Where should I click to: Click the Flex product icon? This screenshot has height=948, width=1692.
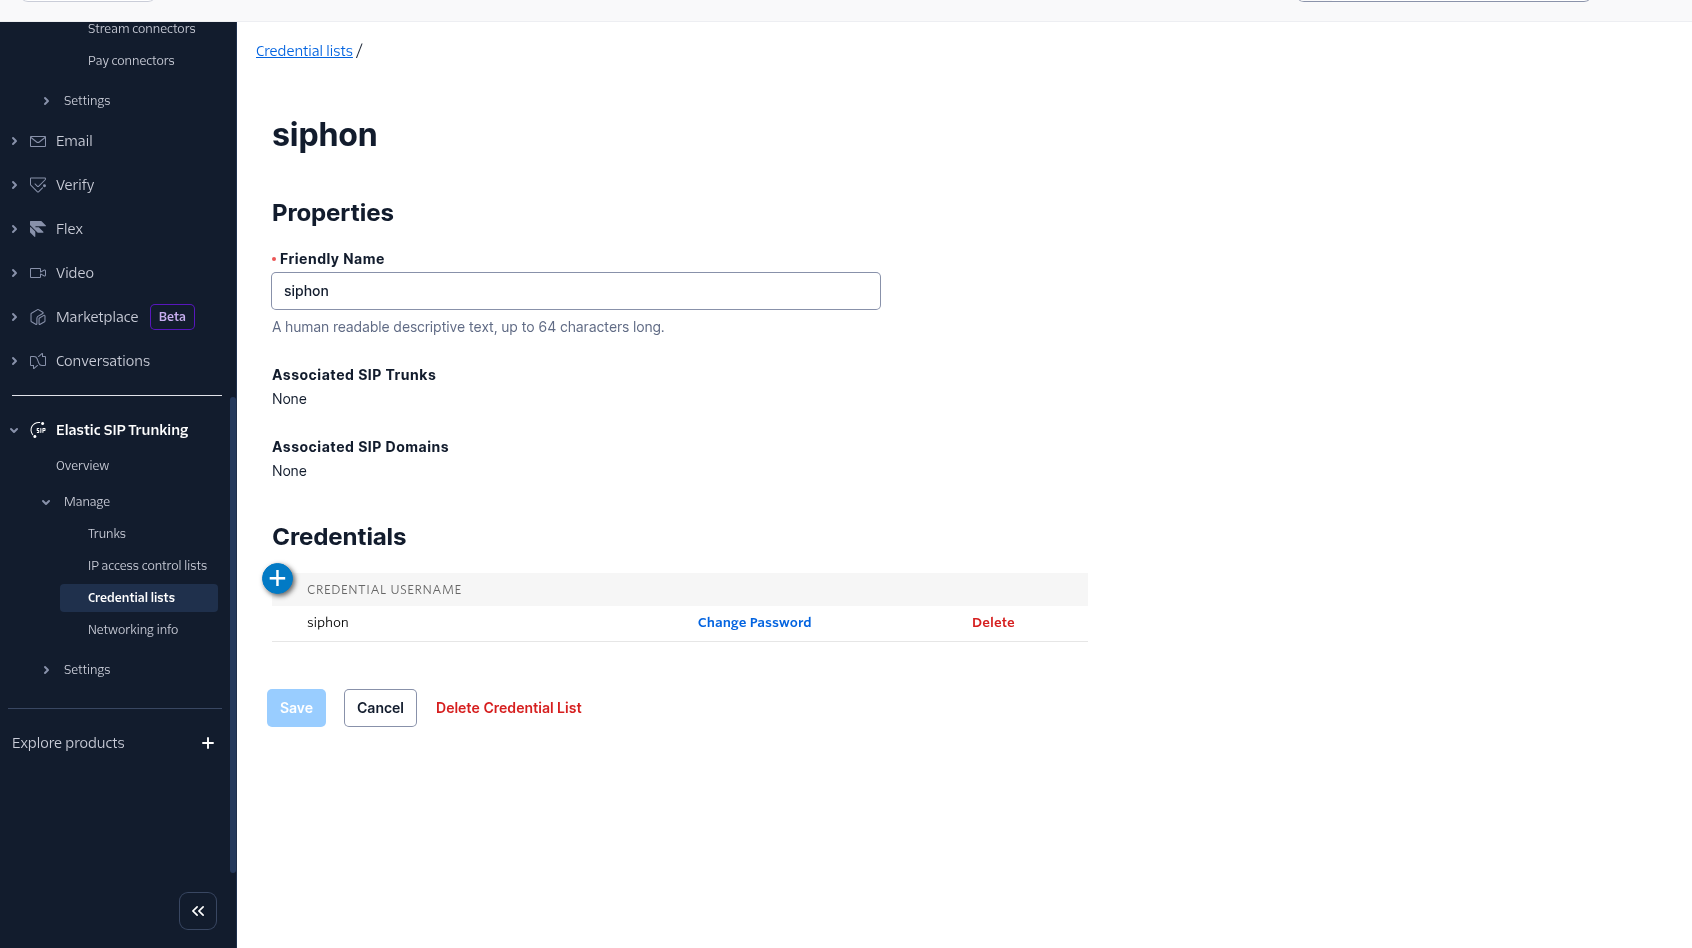(38, 229)
